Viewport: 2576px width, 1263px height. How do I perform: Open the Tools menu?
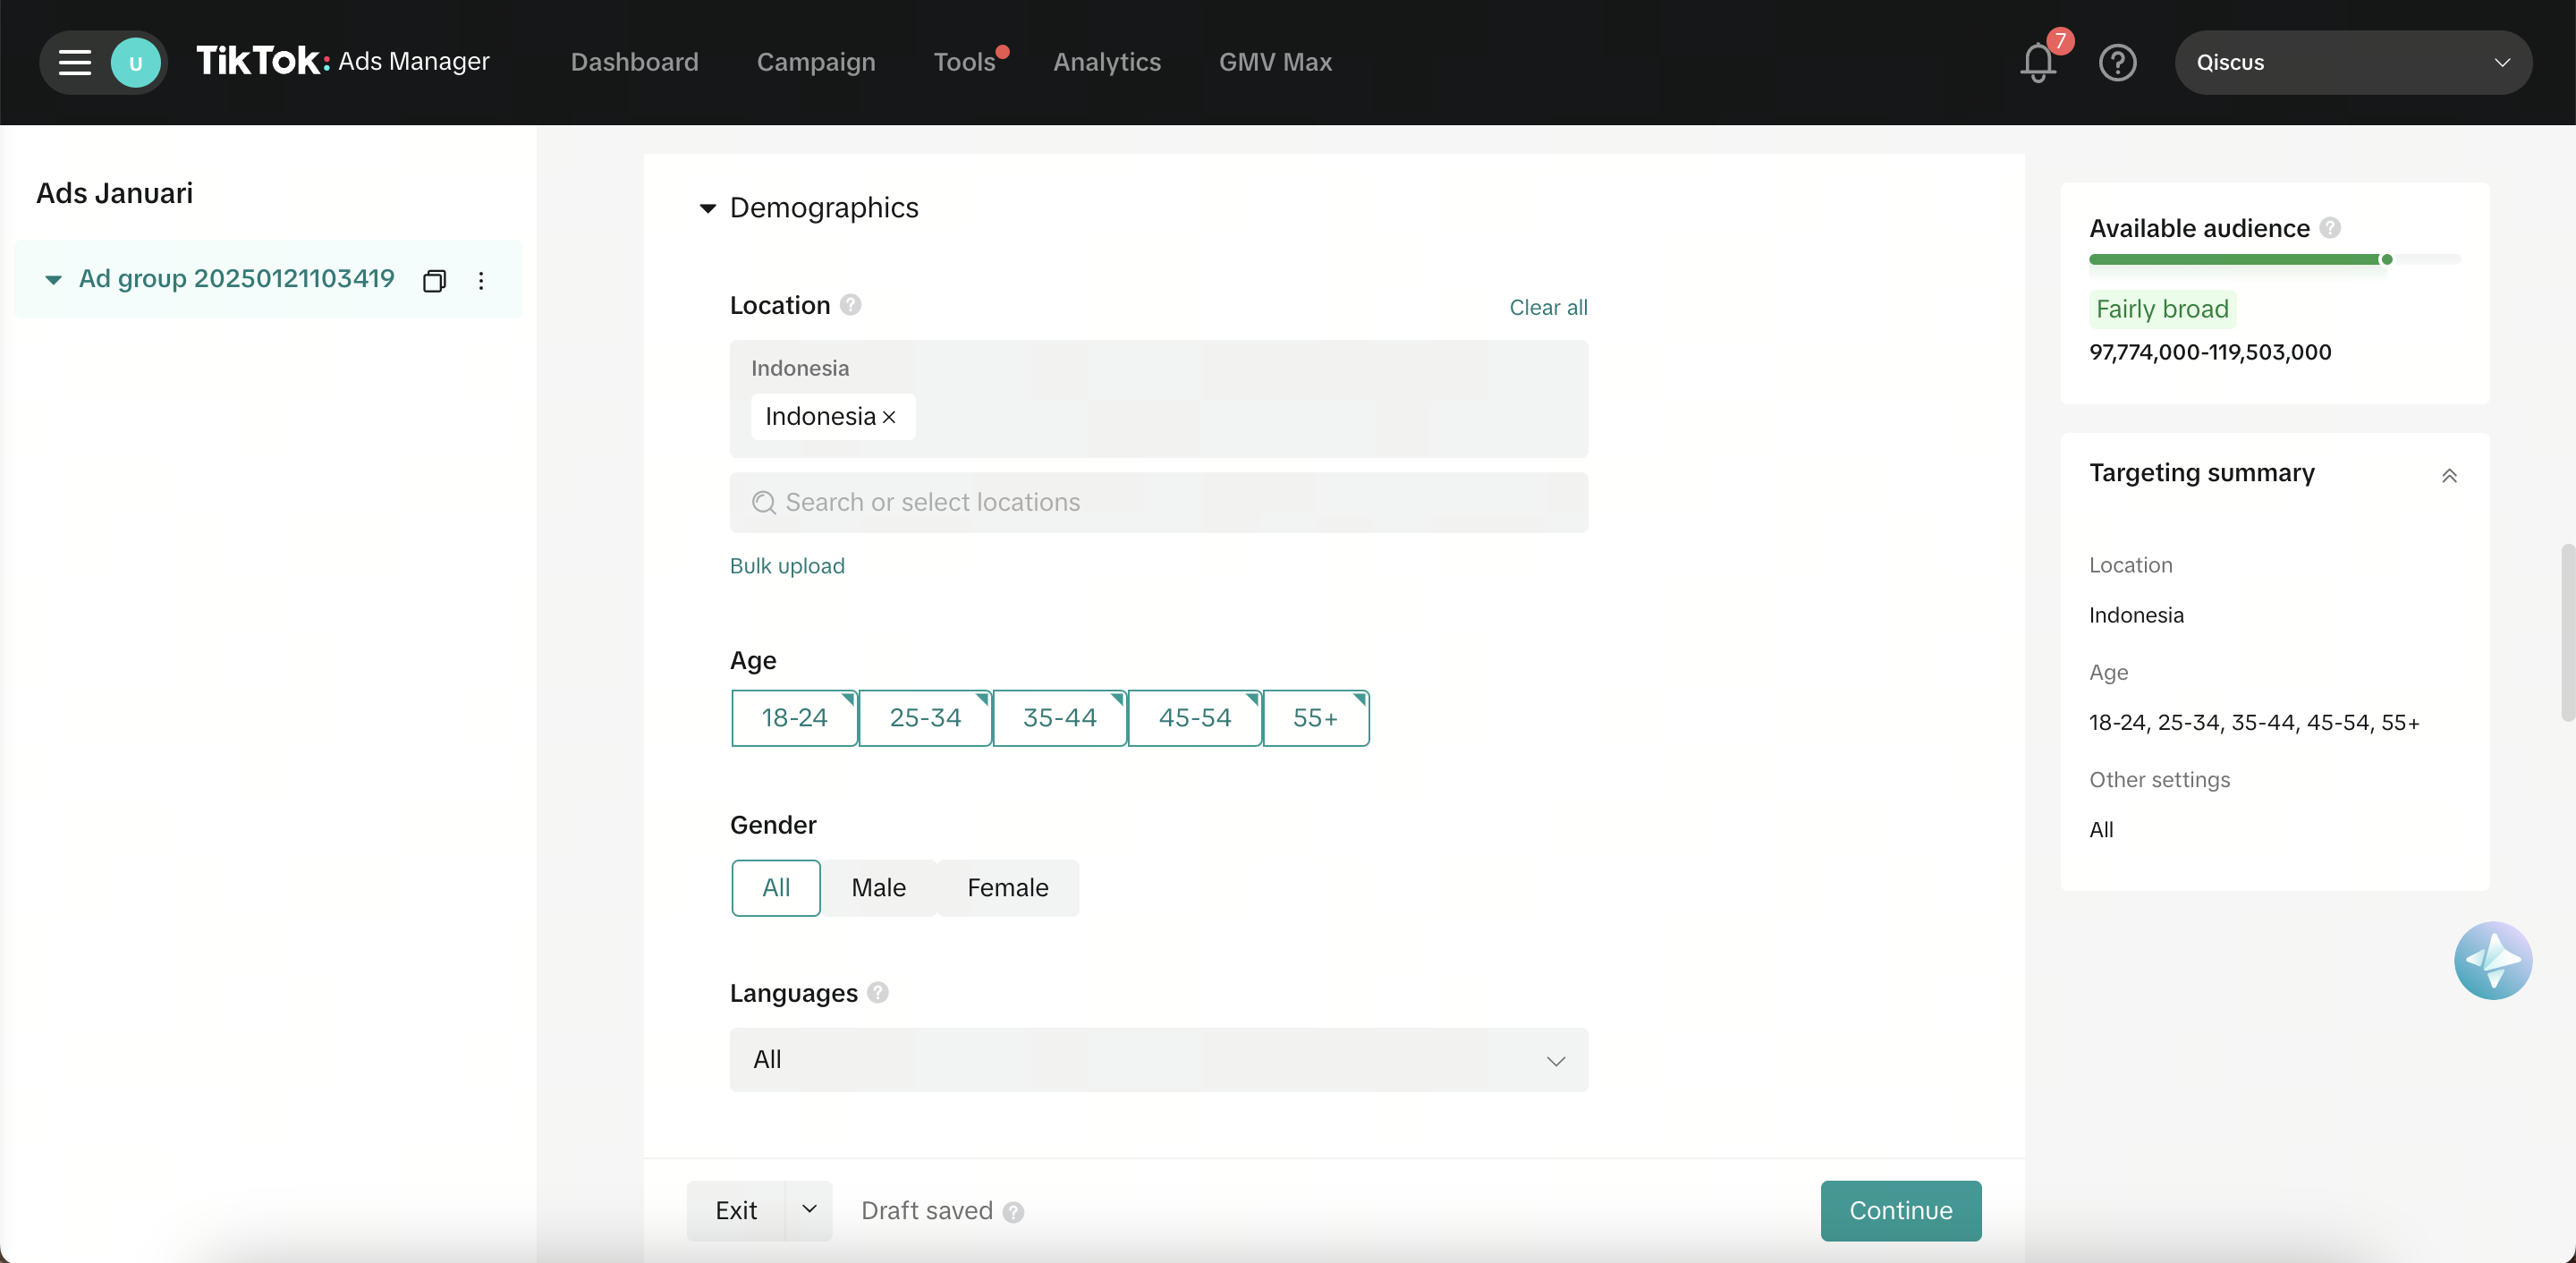964,62
